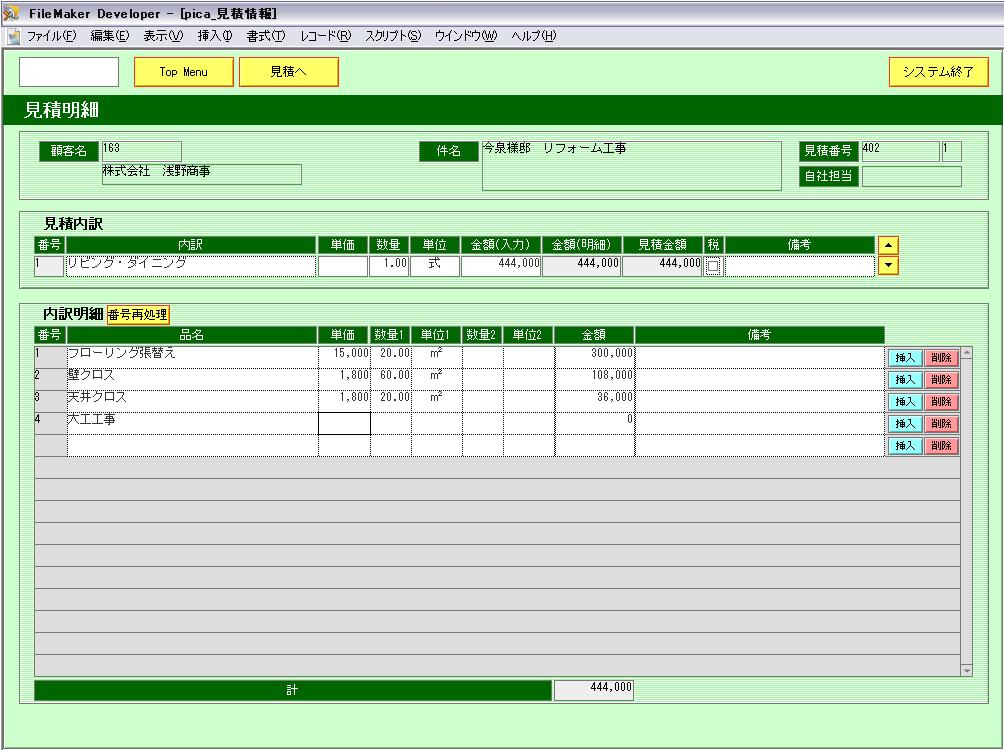Screen dimensions: 1004x750
Task: Open the 表示(V) menu
Action: pyautogui.click(x=163, y=37)
